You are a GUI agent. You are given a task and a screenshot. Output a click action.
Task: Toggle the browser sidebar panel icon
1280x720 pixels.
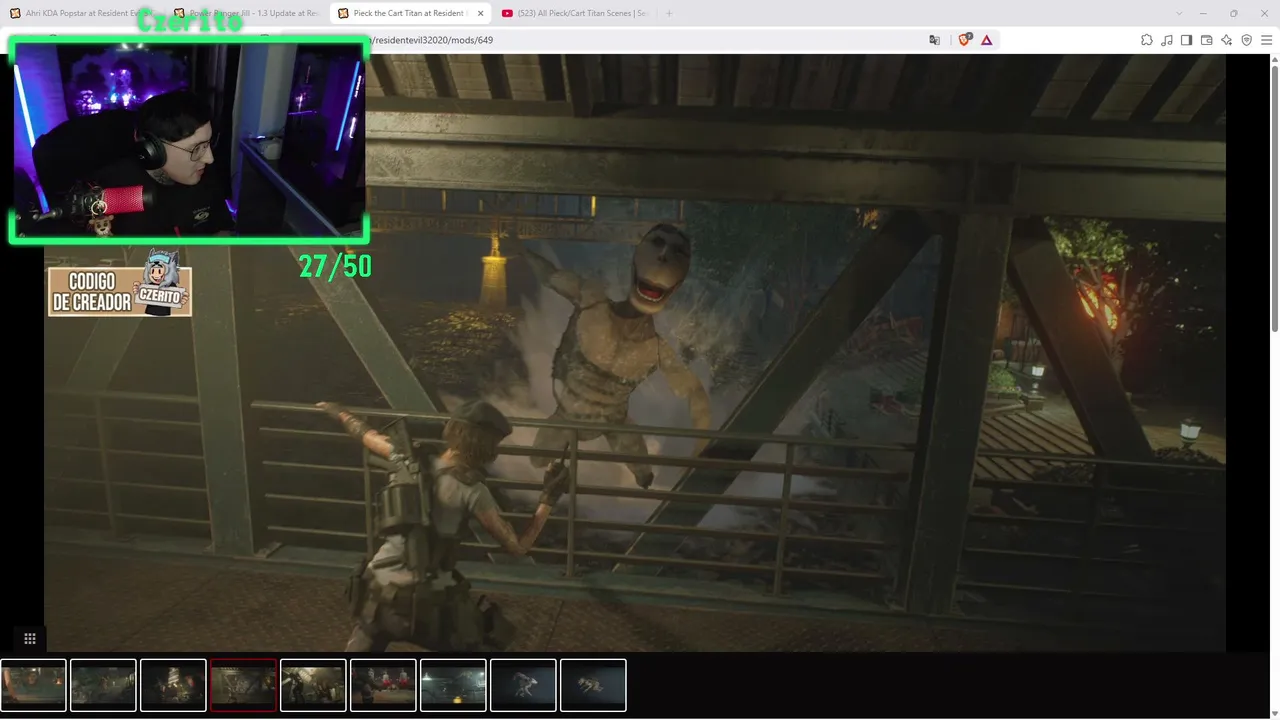click(1187, 40)
